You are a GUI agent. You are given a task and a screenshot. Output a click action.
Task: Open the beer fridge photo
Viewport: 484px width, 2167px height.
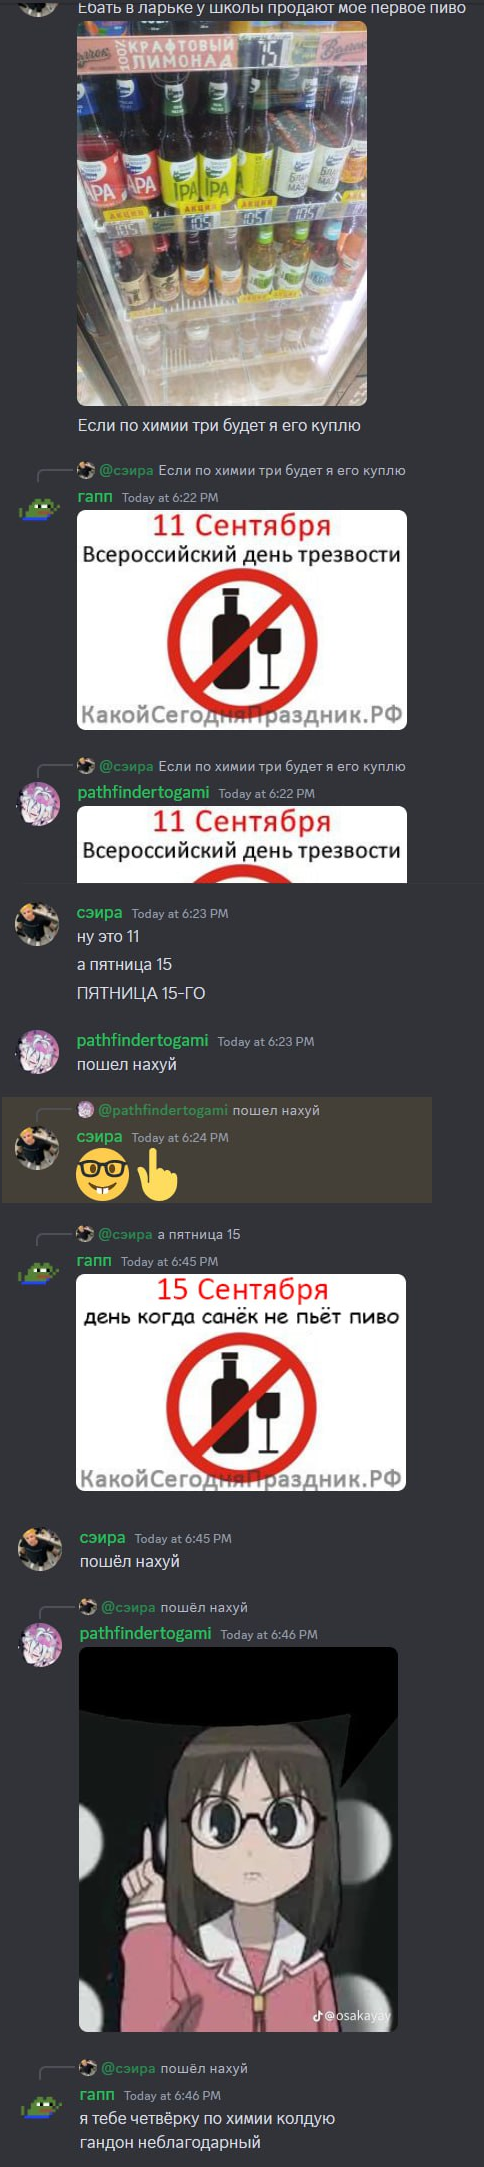tap(222, 213)
